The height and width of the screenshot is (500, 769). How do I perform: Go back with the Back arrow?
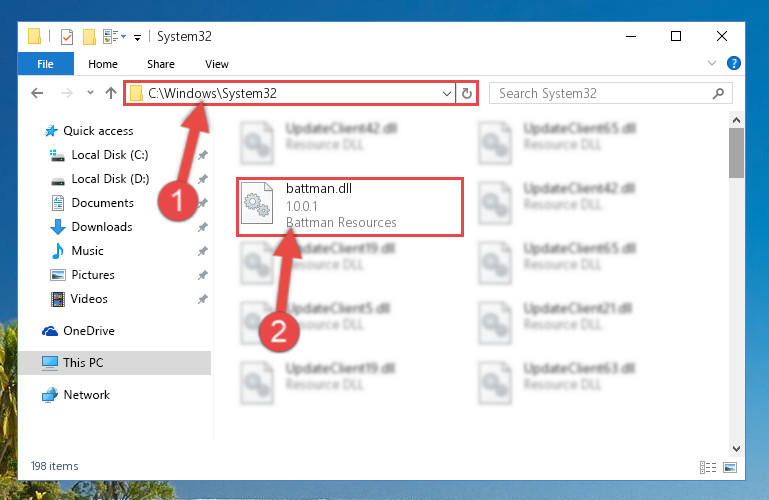tap(37, 93)
